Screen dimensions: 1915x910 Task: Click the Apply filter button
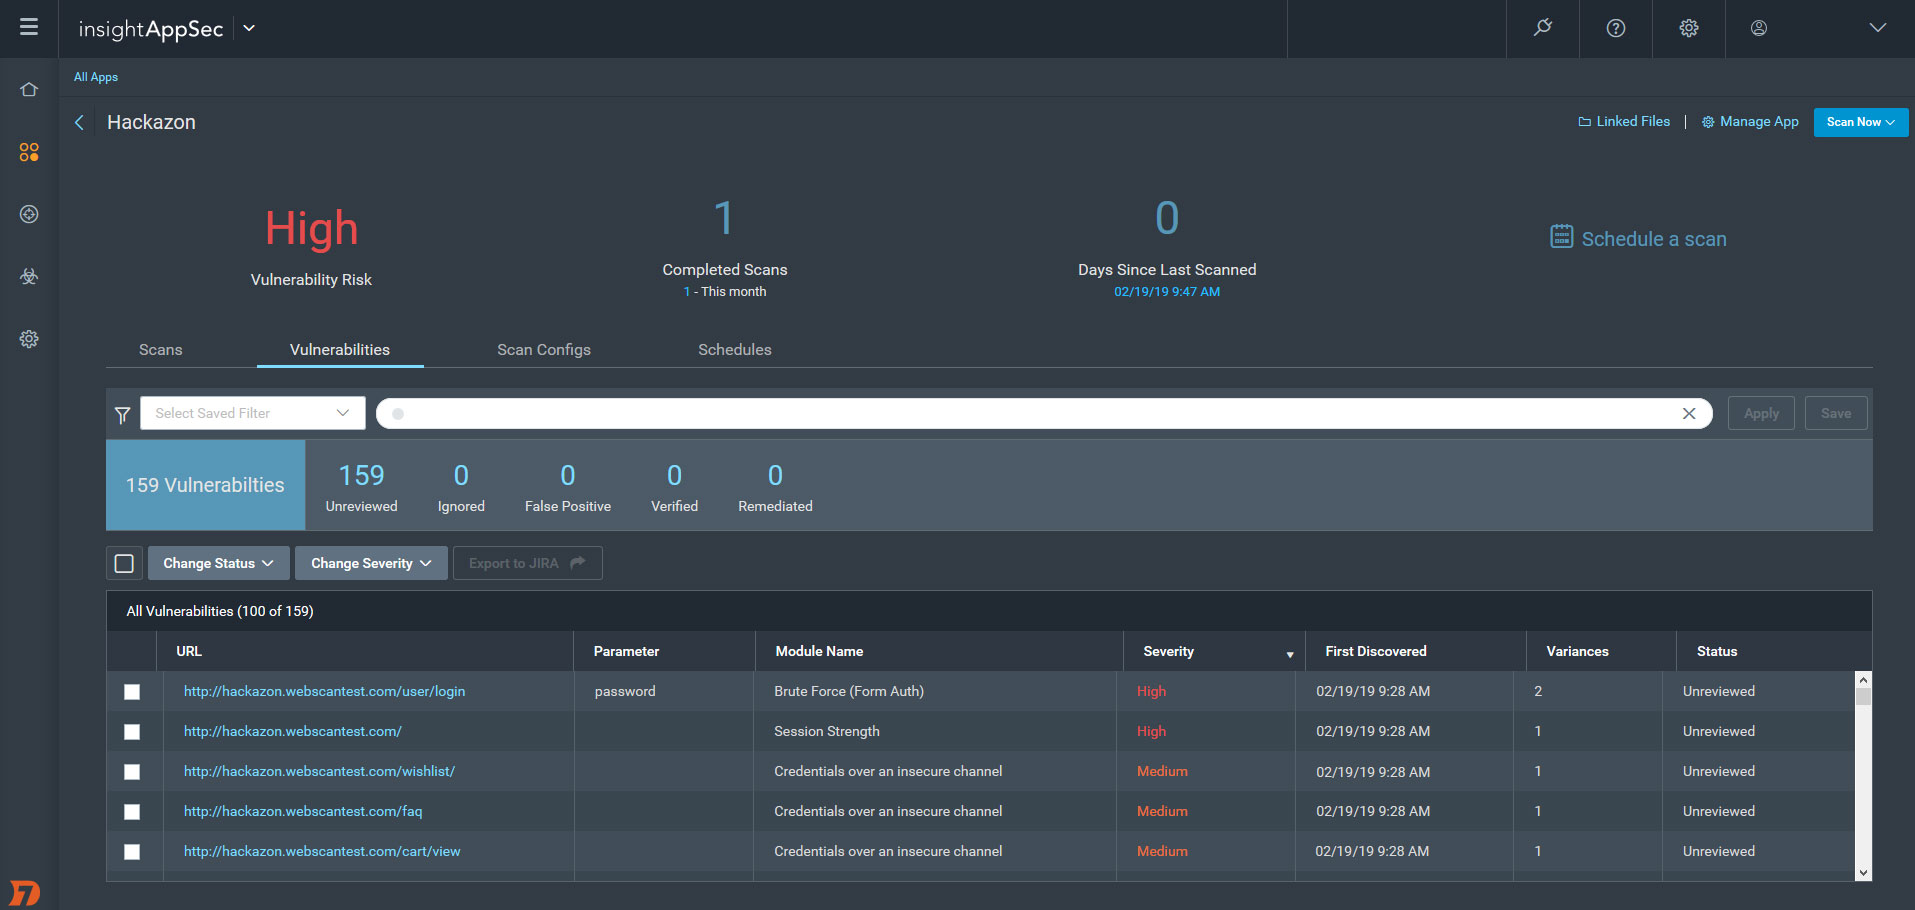[1761, 413]
